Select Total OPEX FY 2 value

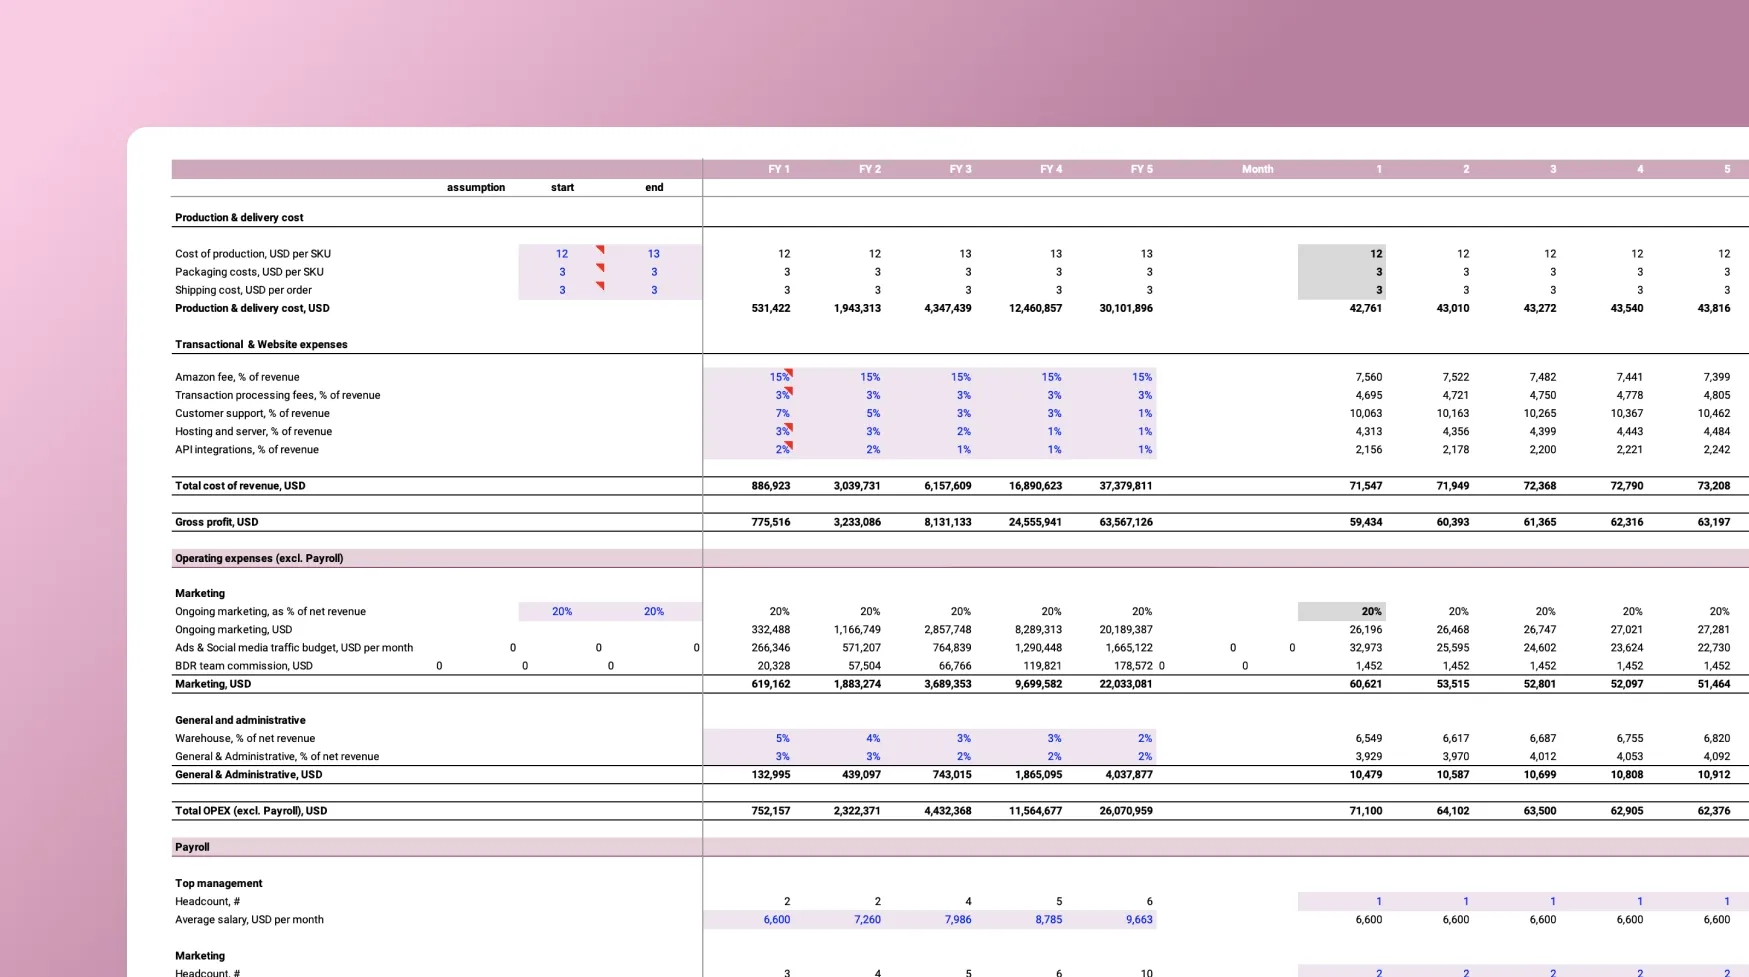(856, 811)
